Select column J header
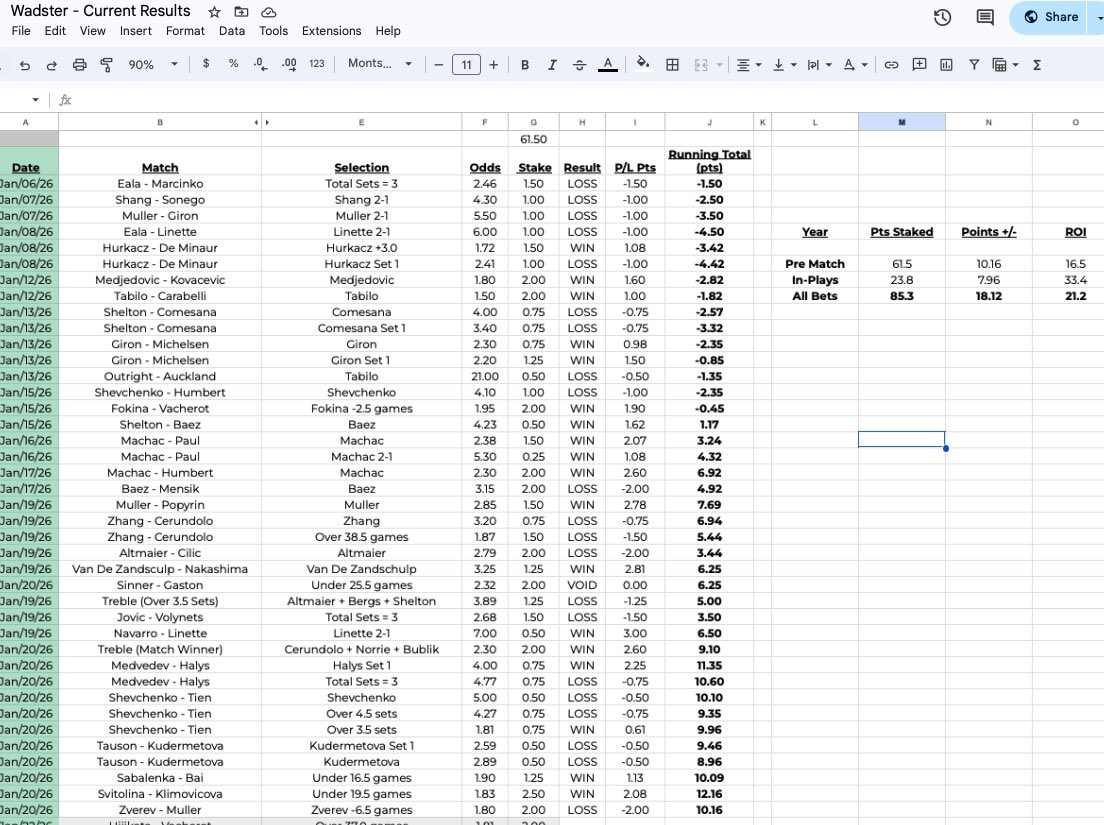The width and height of the screenshot is (1104, 825). point(709,122)
